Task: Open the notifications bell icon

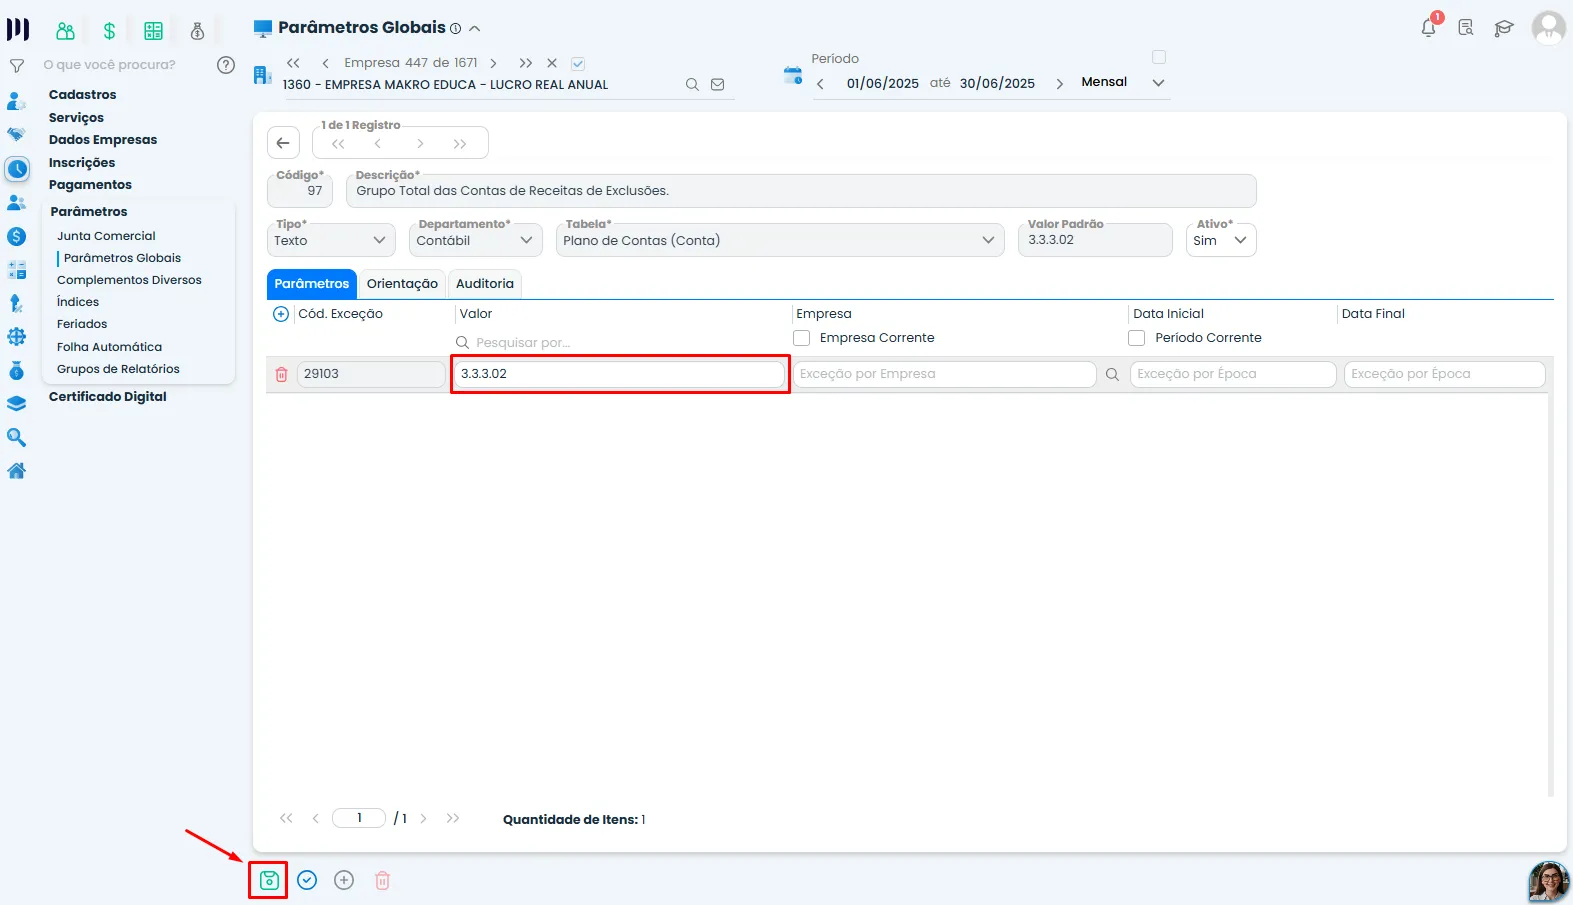Action: (1428, 28)
